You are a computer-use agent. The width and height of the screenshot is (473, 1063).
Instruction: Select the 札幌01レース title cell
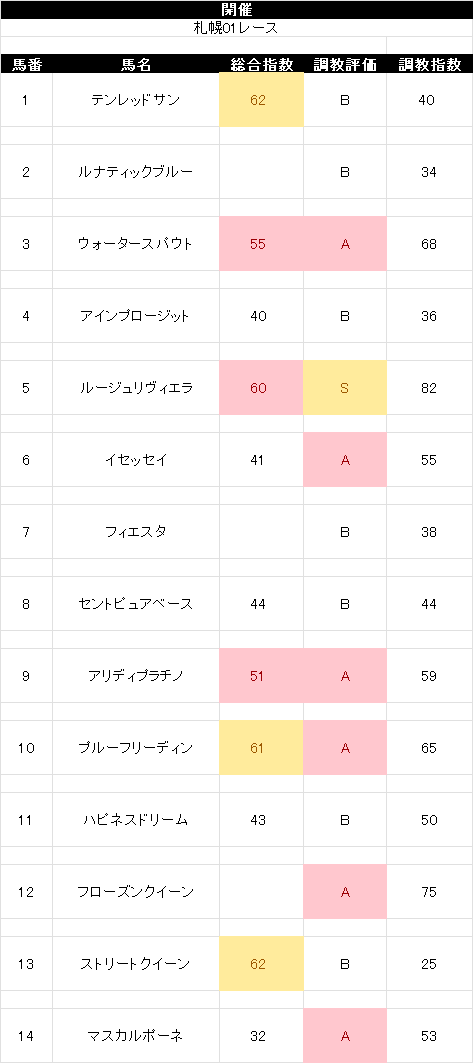click(x=236, y=28)
